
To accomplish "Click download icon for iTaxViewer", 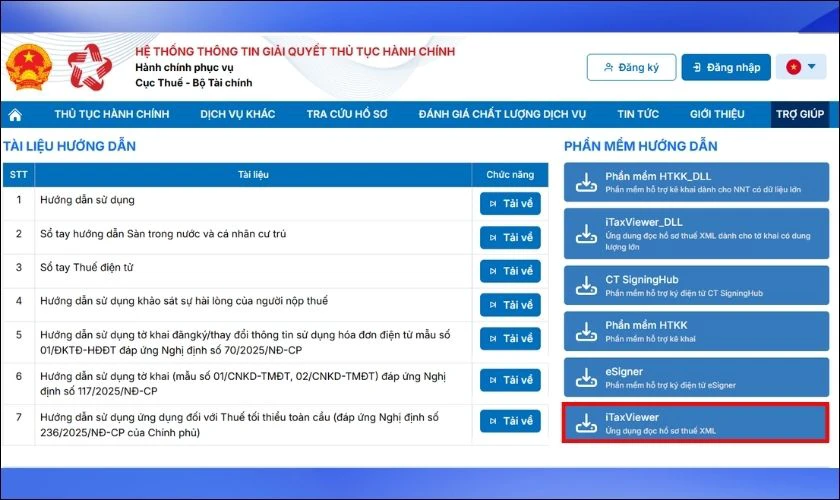I will pos(586,423).
